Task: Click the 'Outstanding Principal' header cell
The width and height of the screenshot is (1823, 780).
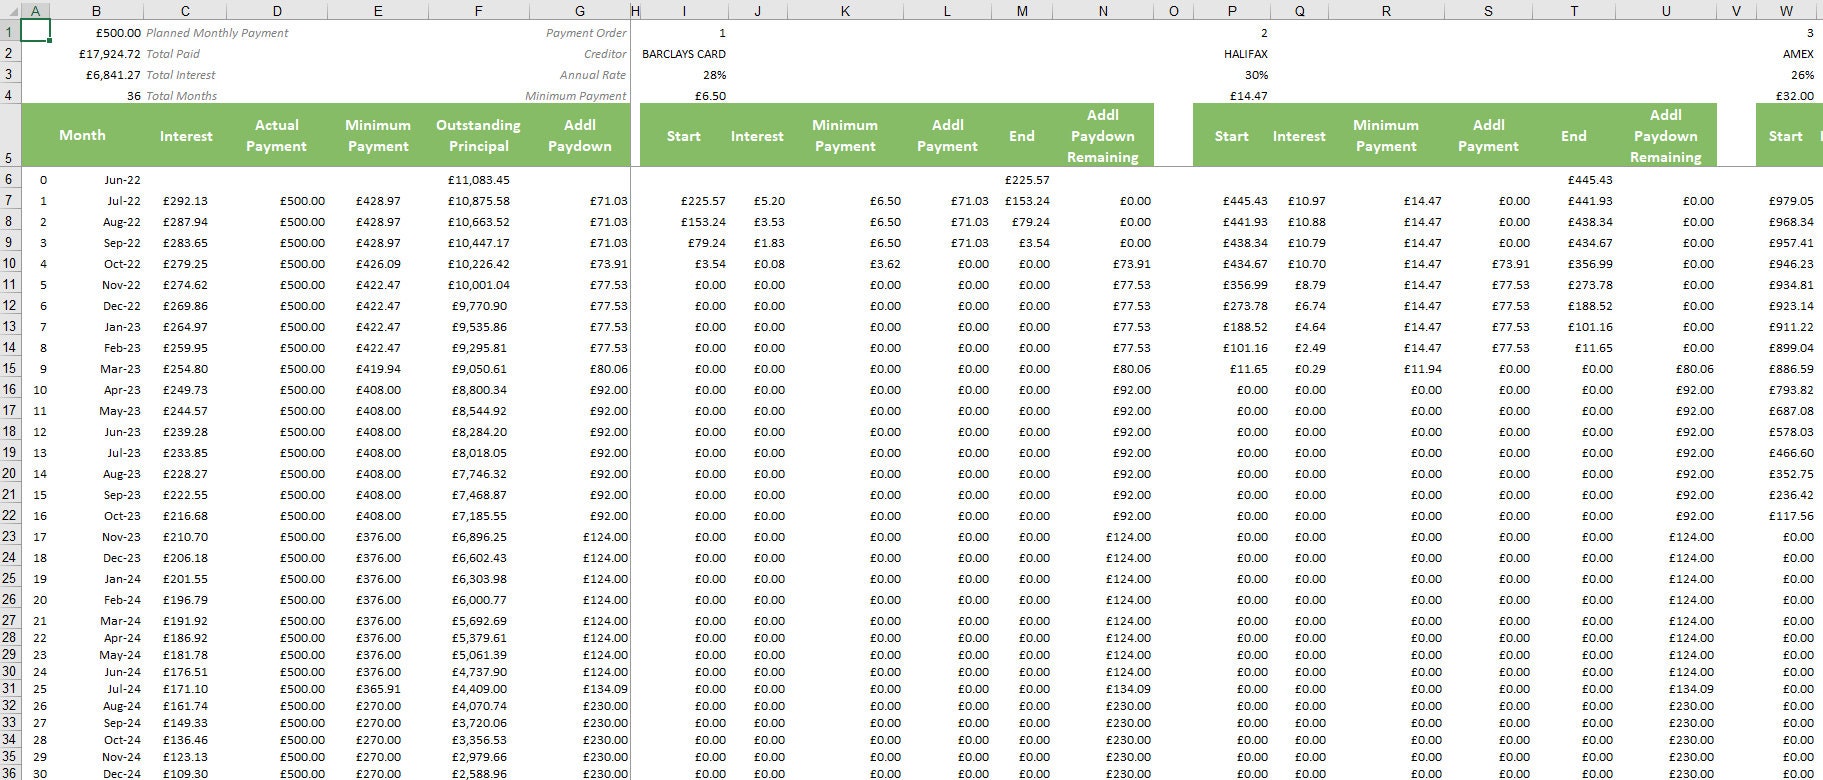Action: (478, 135)
